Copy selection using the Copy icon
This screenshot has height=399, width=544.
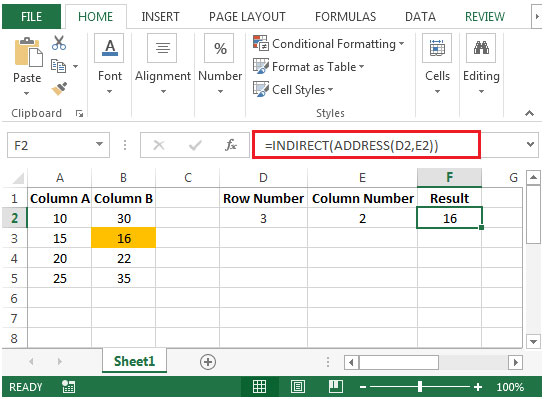58,66
